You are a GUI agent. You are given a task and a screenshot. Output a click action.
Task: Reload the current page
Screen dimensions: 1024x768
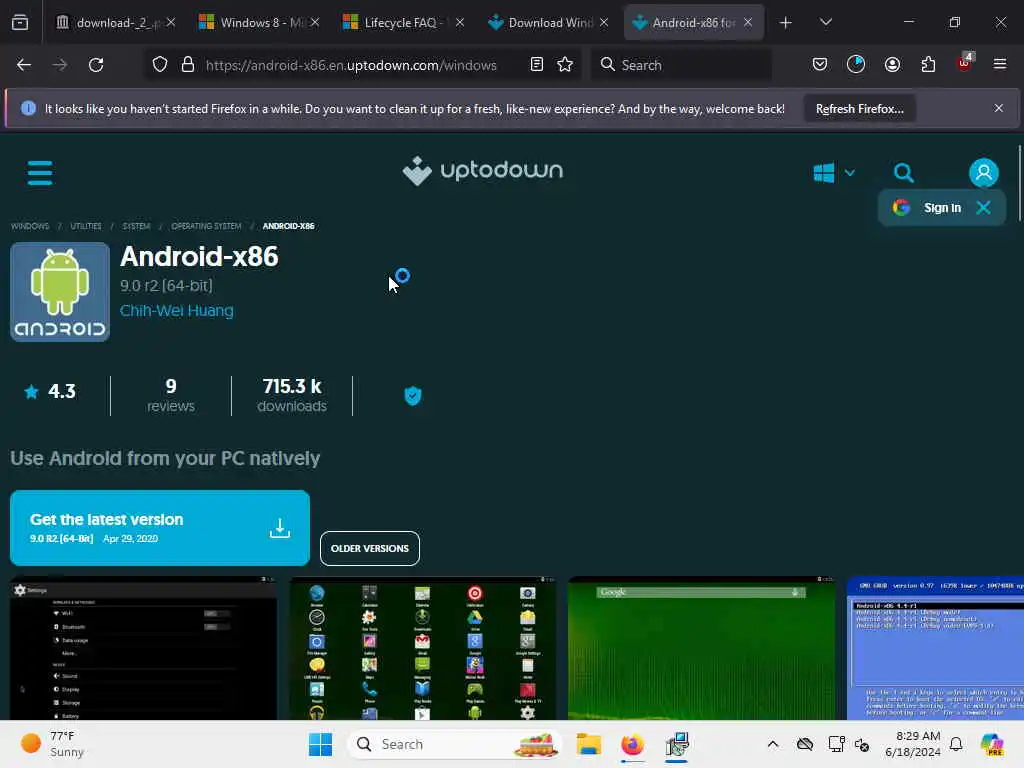96,65
